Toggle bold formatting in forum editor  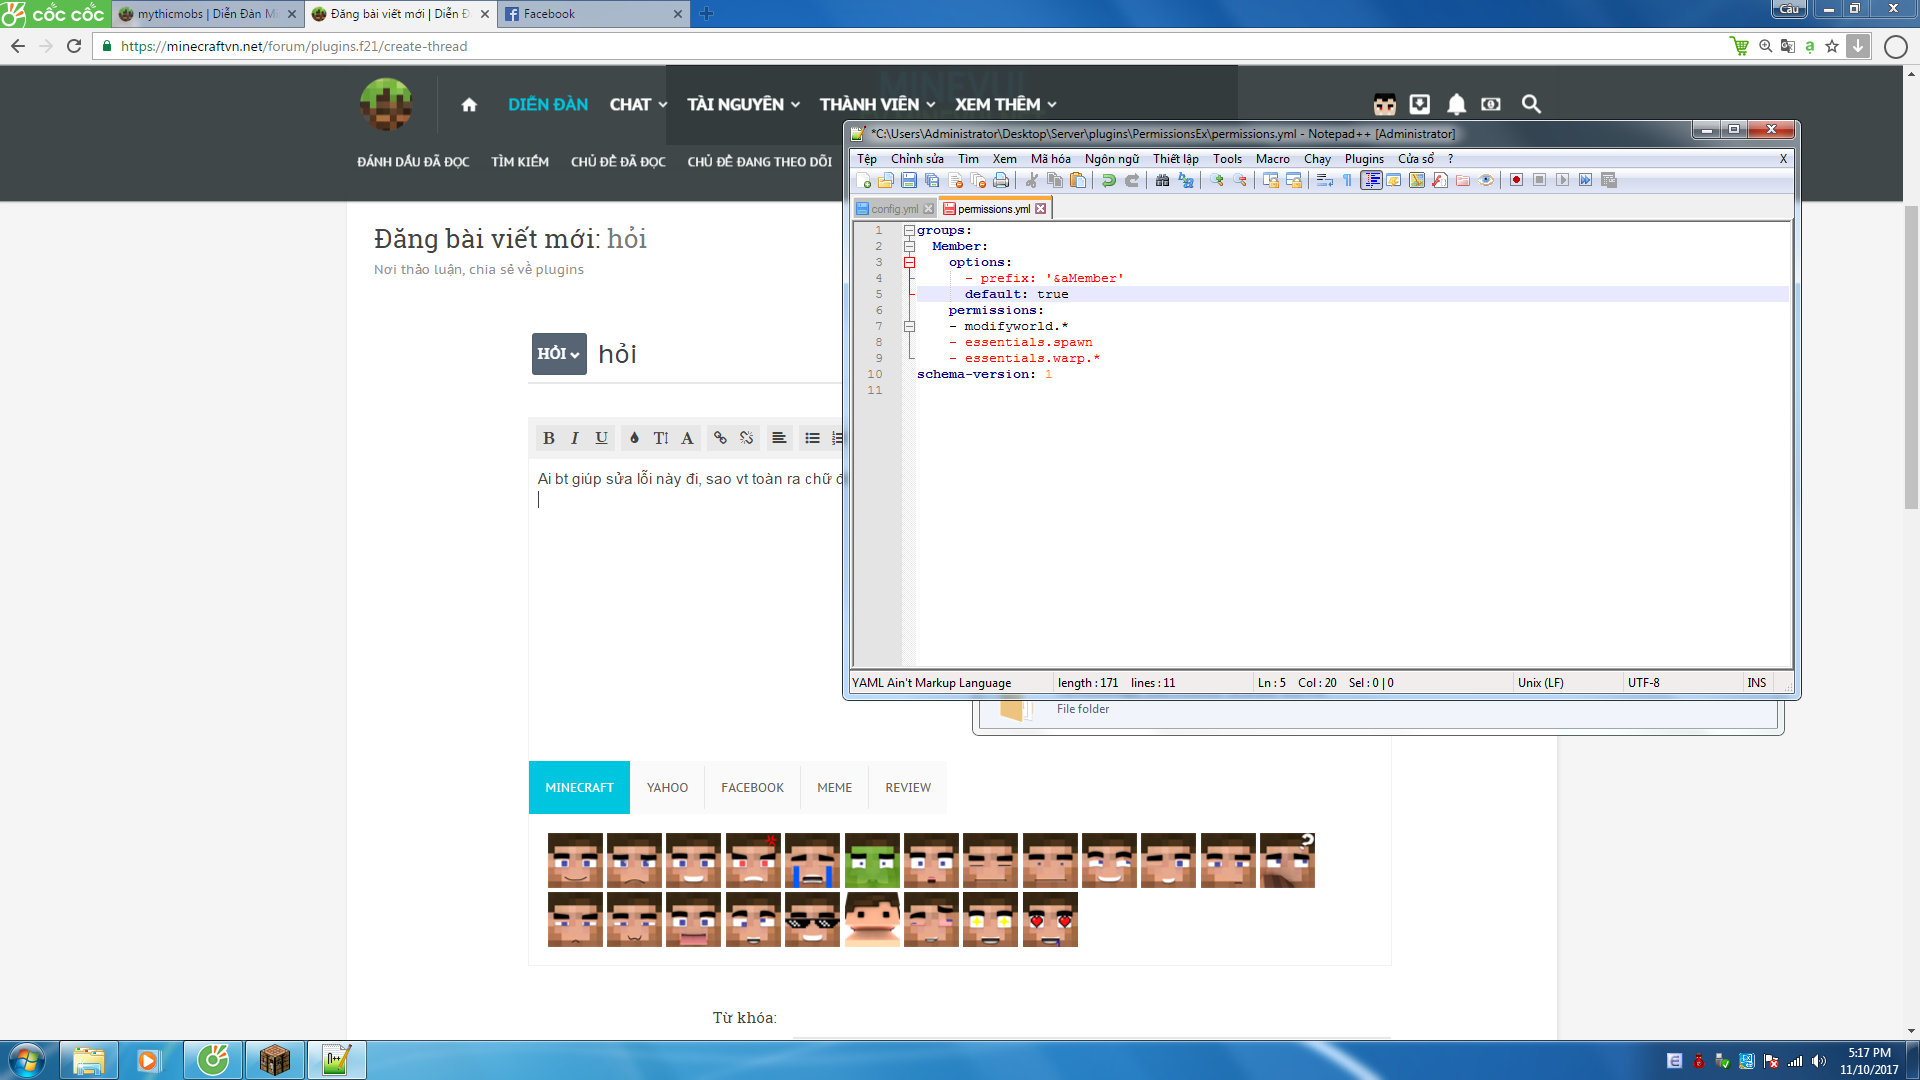click(x=548, y=438)
